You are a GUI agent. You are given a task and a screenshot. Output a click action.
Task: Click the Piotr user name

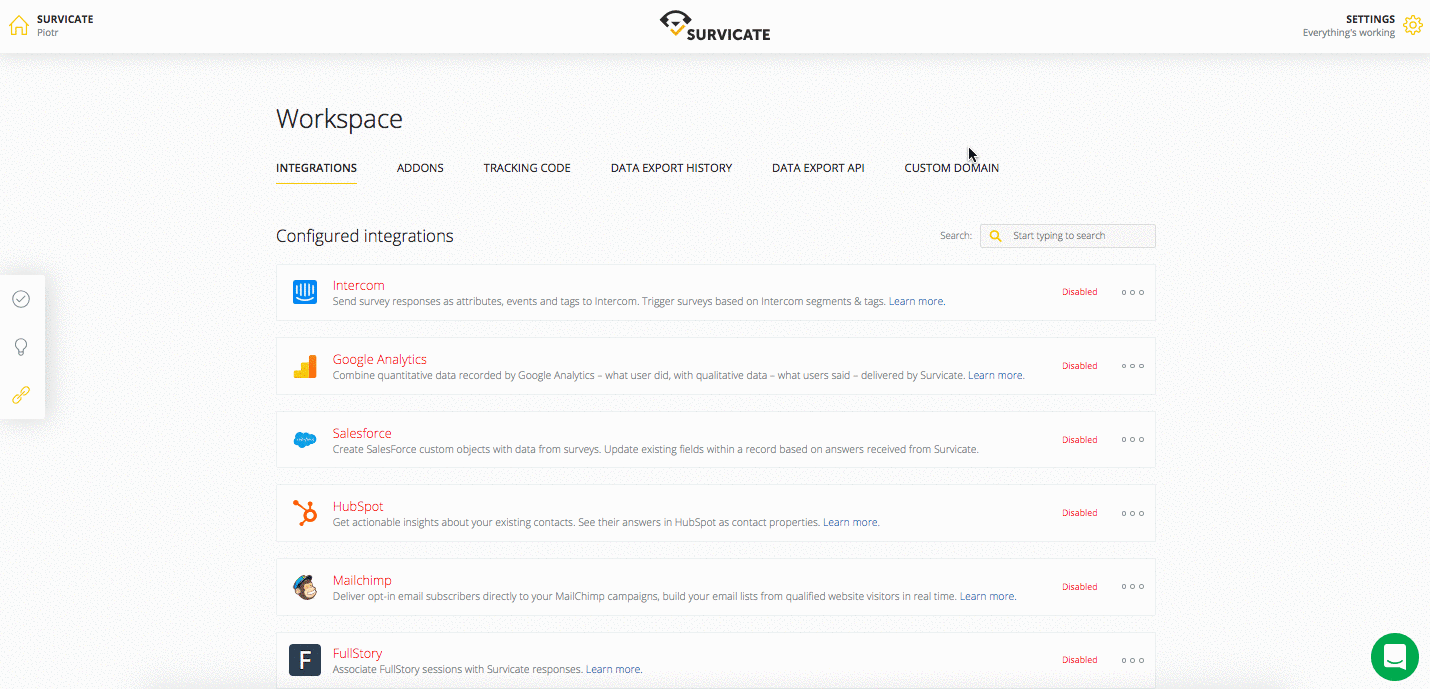click(x=48, y=32)
